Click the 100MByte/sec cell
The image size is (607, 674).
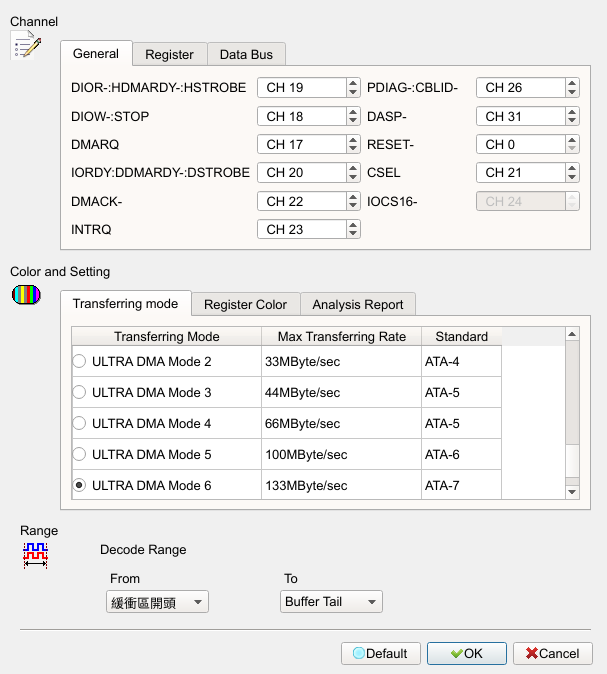point(341,454)
